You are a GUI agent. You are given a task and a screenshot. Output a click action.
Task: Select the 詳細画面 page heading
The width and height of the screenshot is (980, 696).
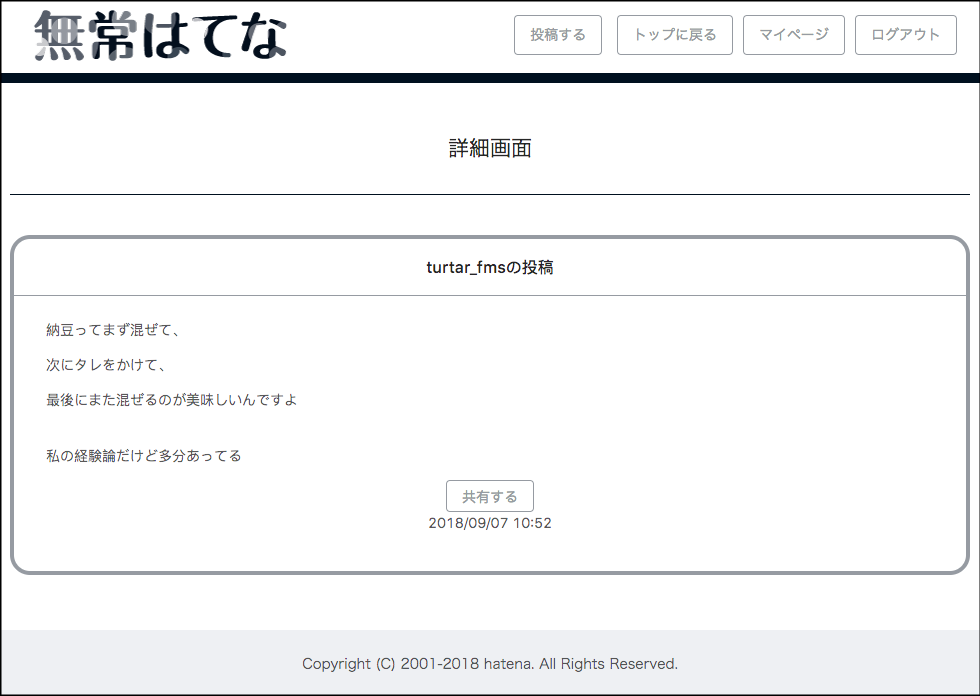[490, 148]
